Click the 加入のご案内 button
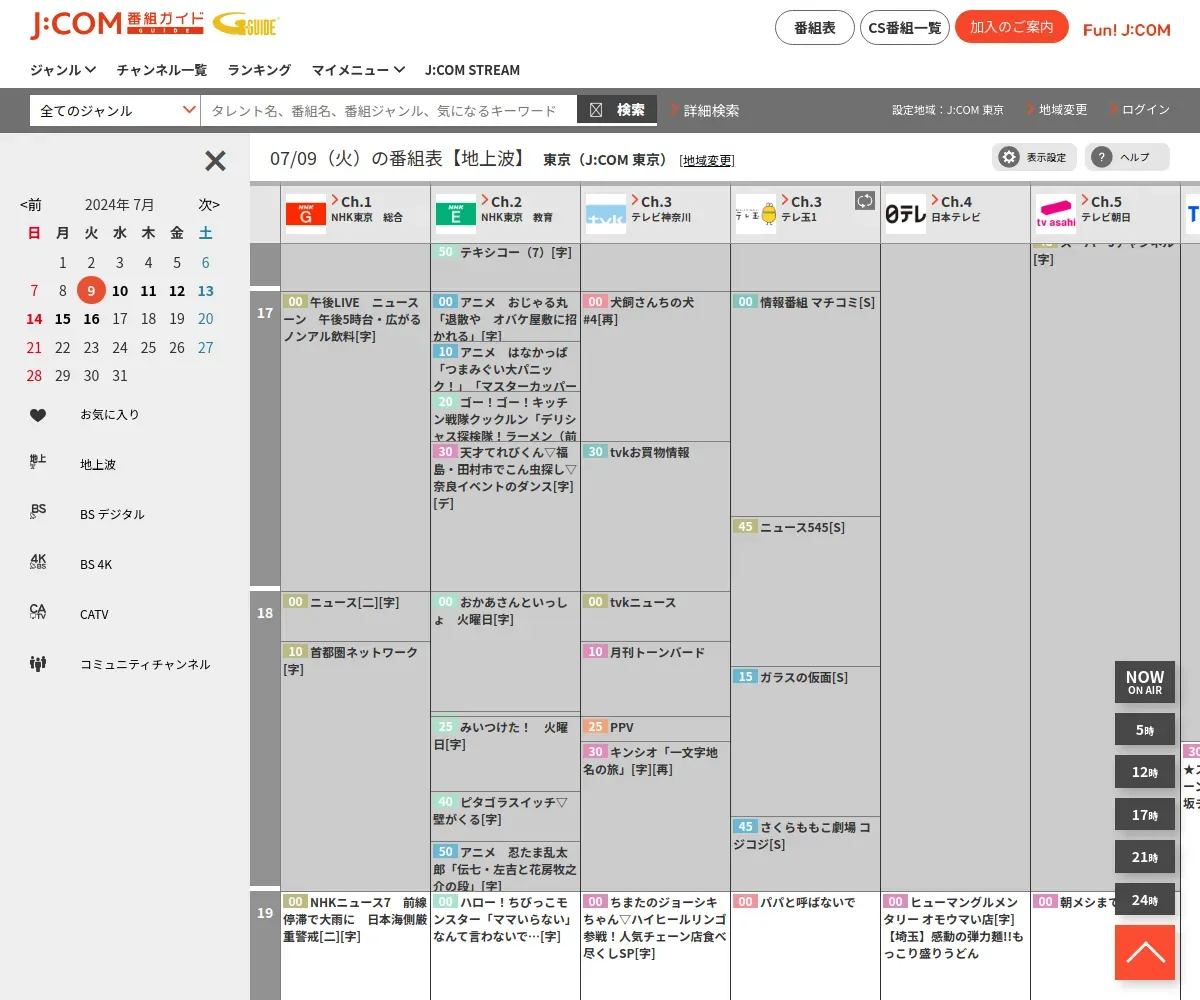 click(x=1012, y=26)
